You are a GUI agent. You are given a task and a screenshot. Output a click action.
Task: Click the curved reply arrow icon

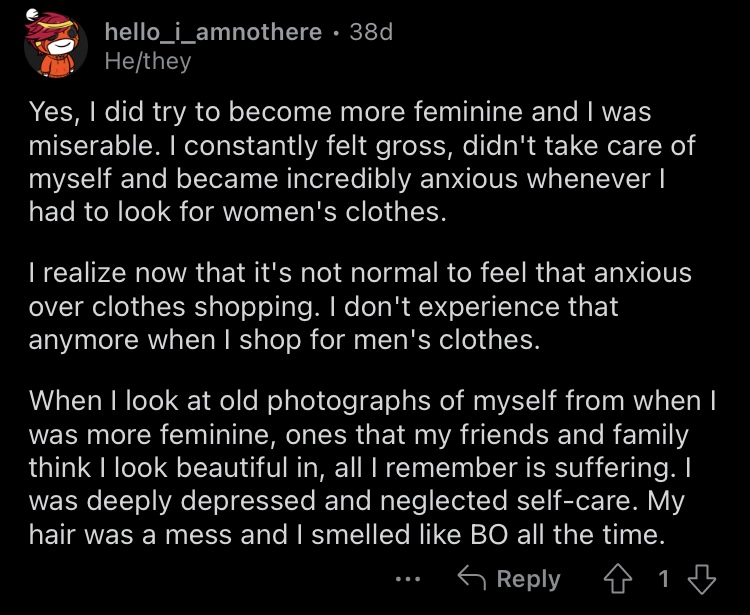pos(472,577)
